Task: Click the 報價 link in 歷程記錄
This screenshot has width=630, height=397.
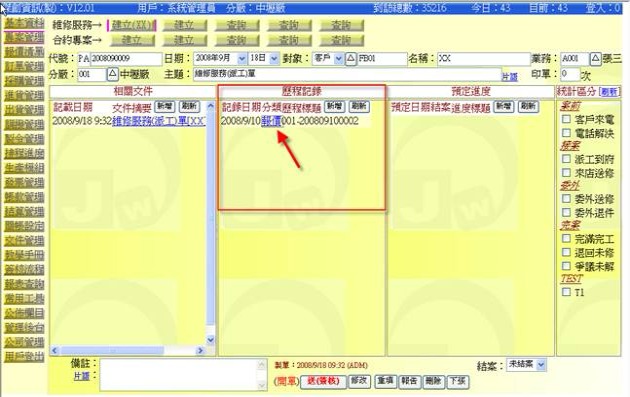Action: pyautogui.click(x=271, y=121)
